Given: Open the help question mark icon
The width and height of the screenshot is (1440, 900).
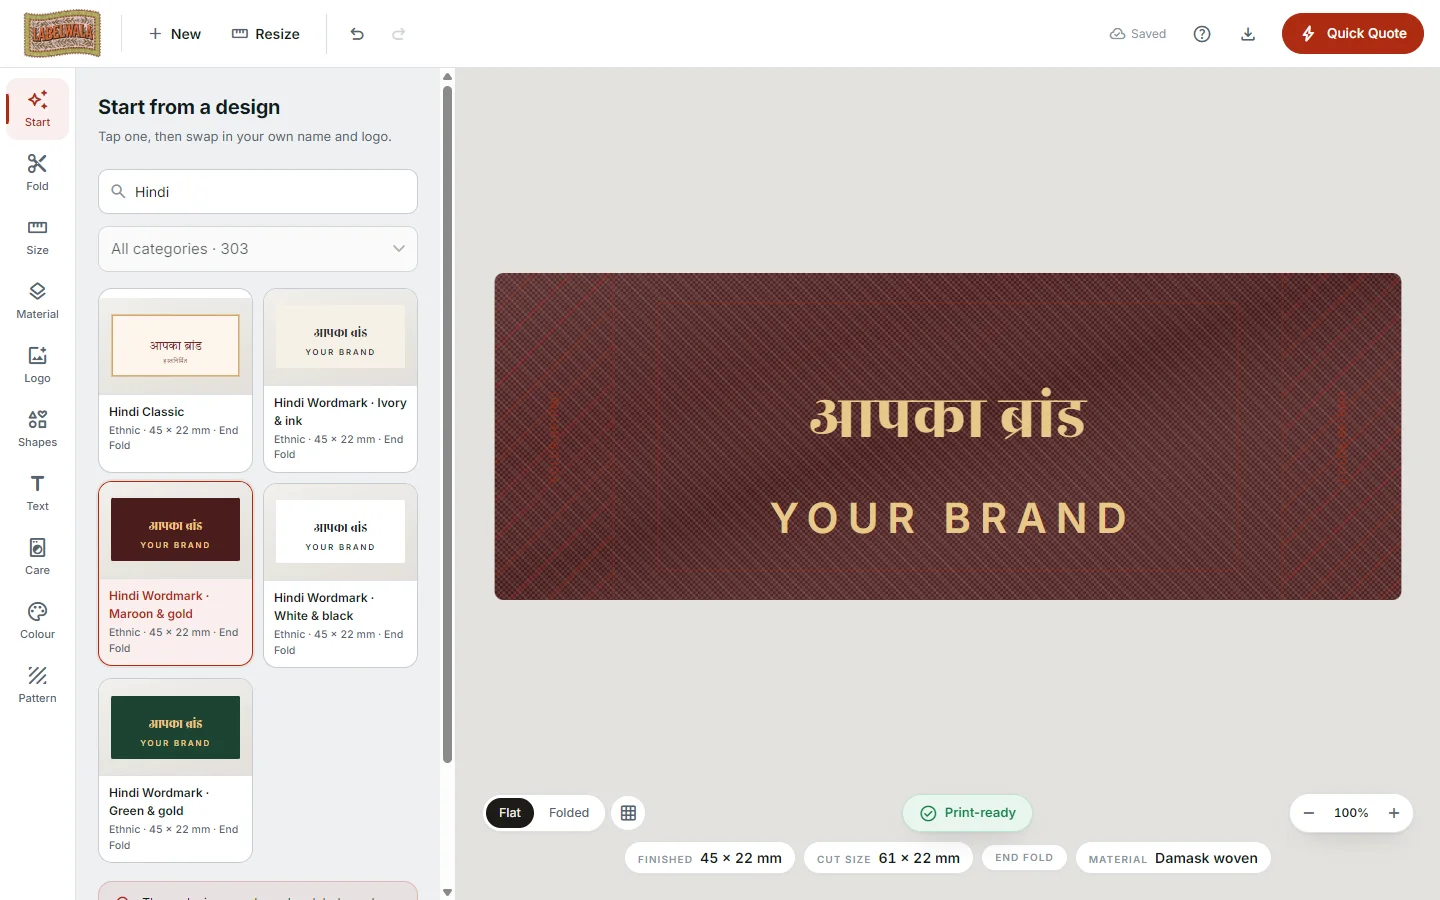Looking at the screenshot, I should 1202,34.
